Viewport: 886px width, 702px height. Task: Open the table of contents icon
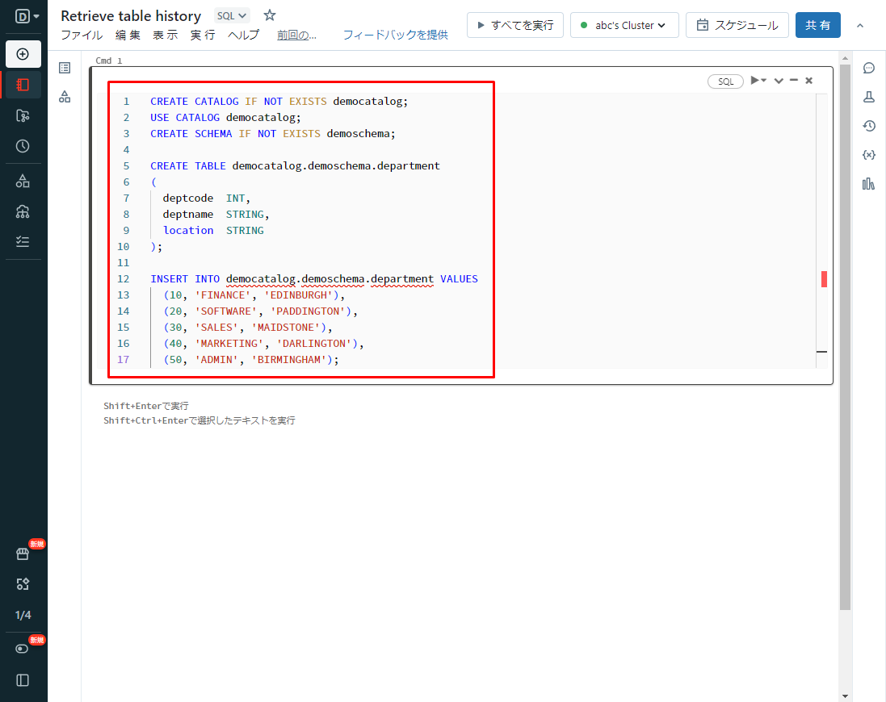tap(65, 68)
